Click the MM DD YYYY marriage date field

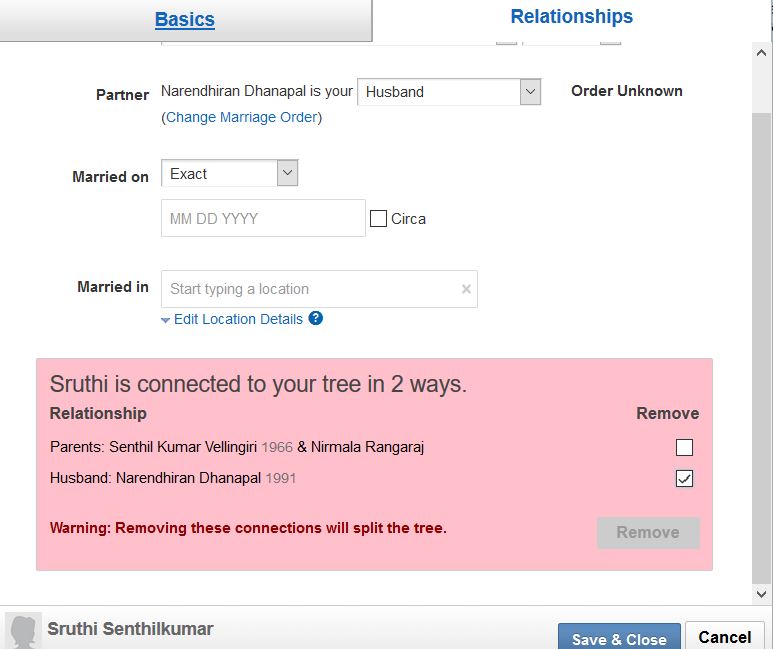click(x=263, y=219)
